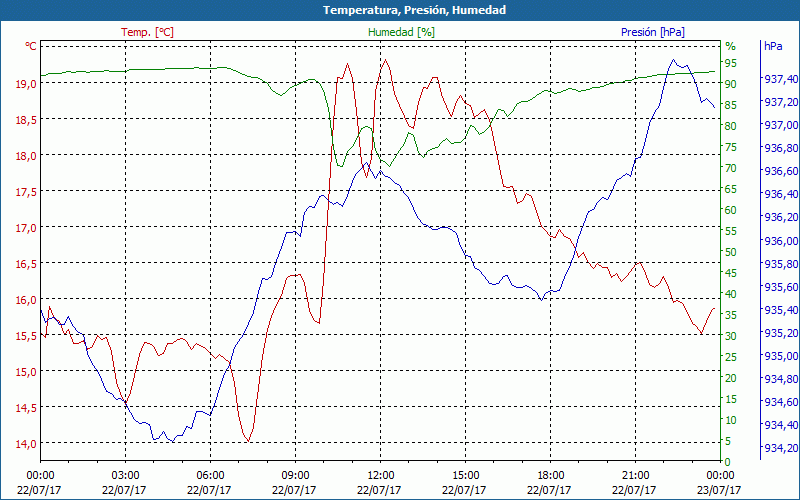
Task: Click pressure axis value 935,20
Action: point(781,333)
